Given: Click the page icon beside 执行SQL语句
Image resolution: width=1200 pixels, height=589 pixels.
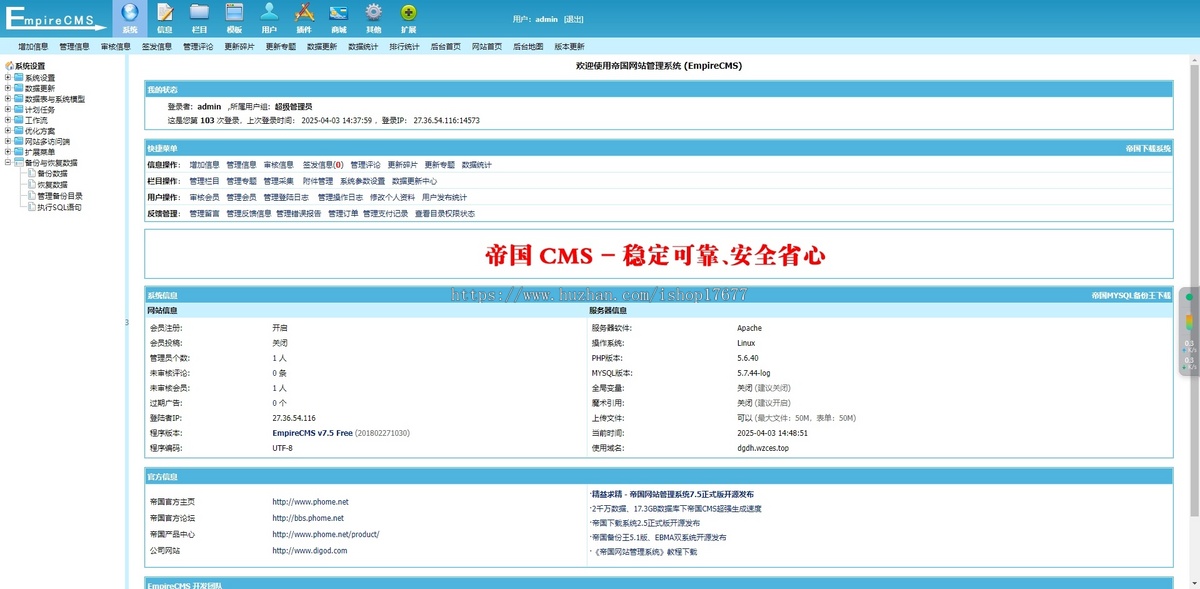Looking at the screenshot, I should (31, 207).
